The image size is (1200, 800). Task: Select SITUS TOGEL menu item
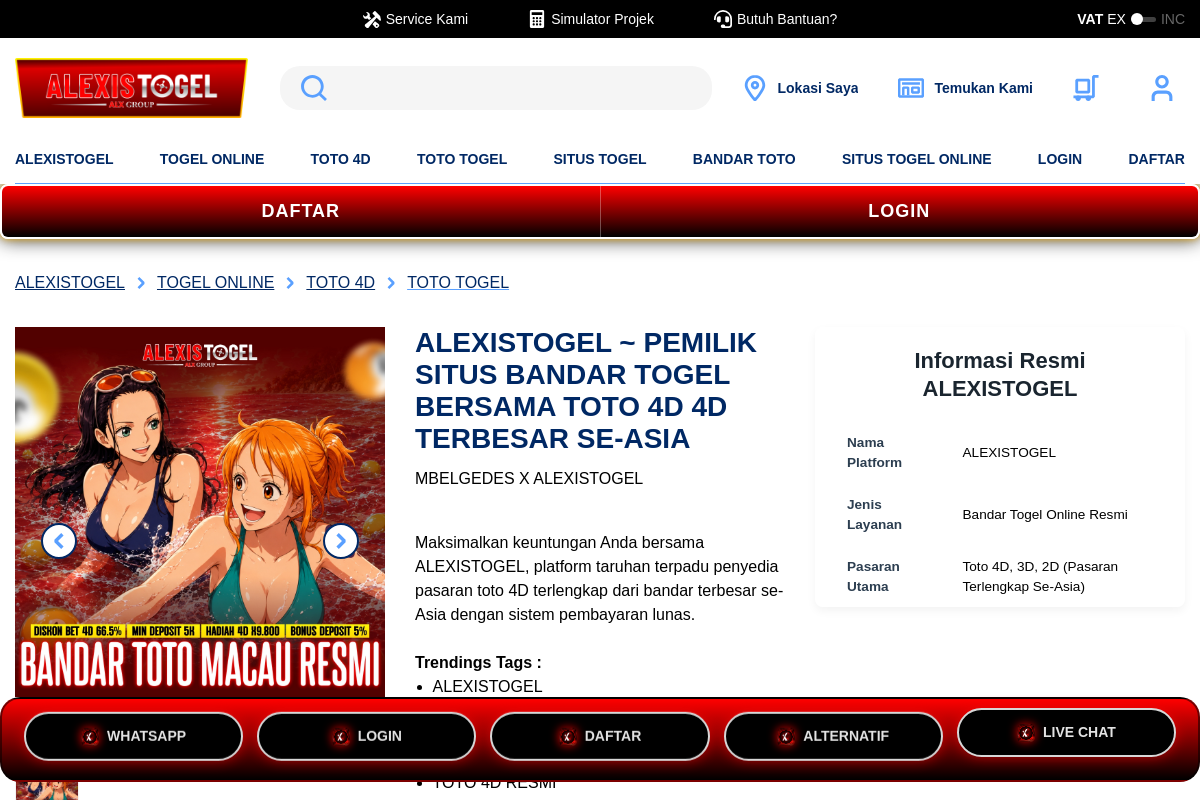click(600, 159)
